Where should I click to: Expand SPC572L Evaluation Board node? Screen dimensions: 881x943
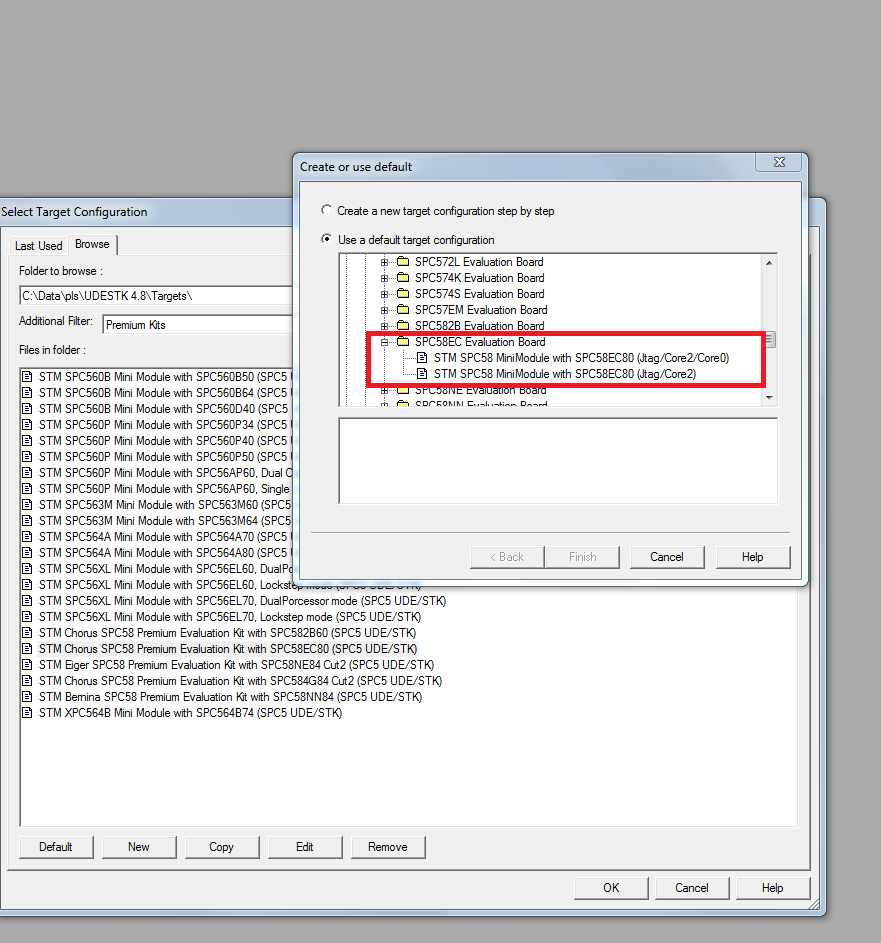point(384,262)
